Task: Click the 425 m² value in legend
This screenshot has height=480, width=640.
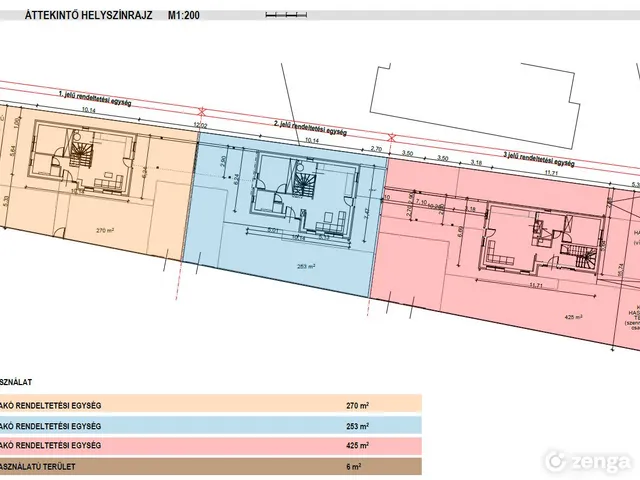Action: click(x=358, y=445)
